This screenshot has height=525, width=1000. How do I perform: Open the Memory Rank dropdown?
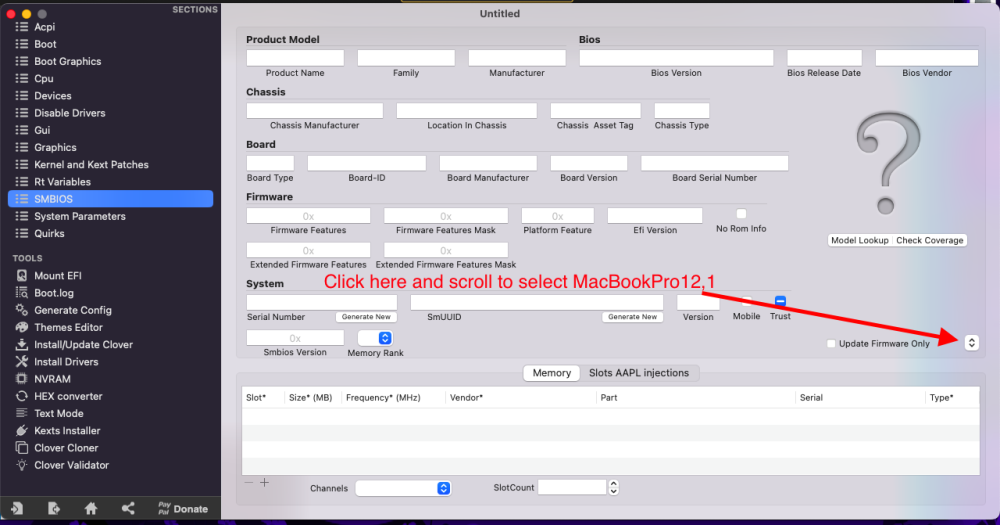(x=375, y=338)
